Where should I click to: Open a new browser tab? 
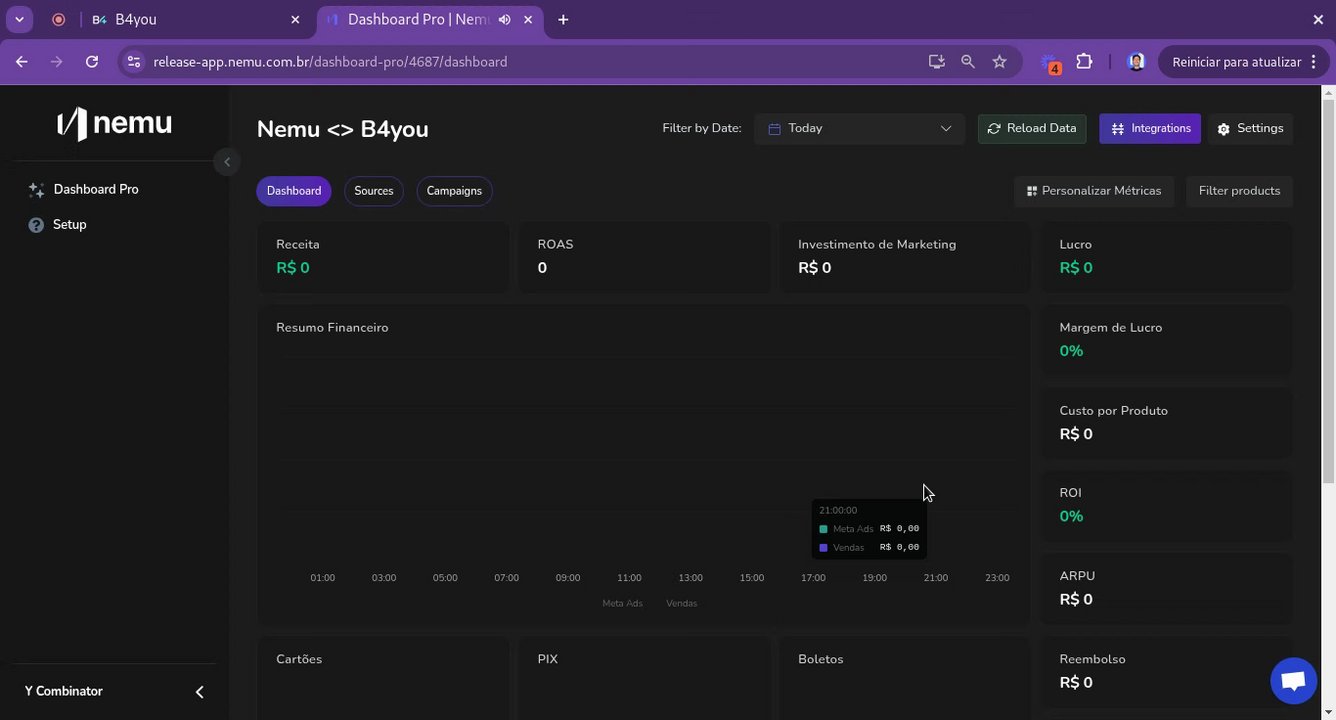(563, 19)
